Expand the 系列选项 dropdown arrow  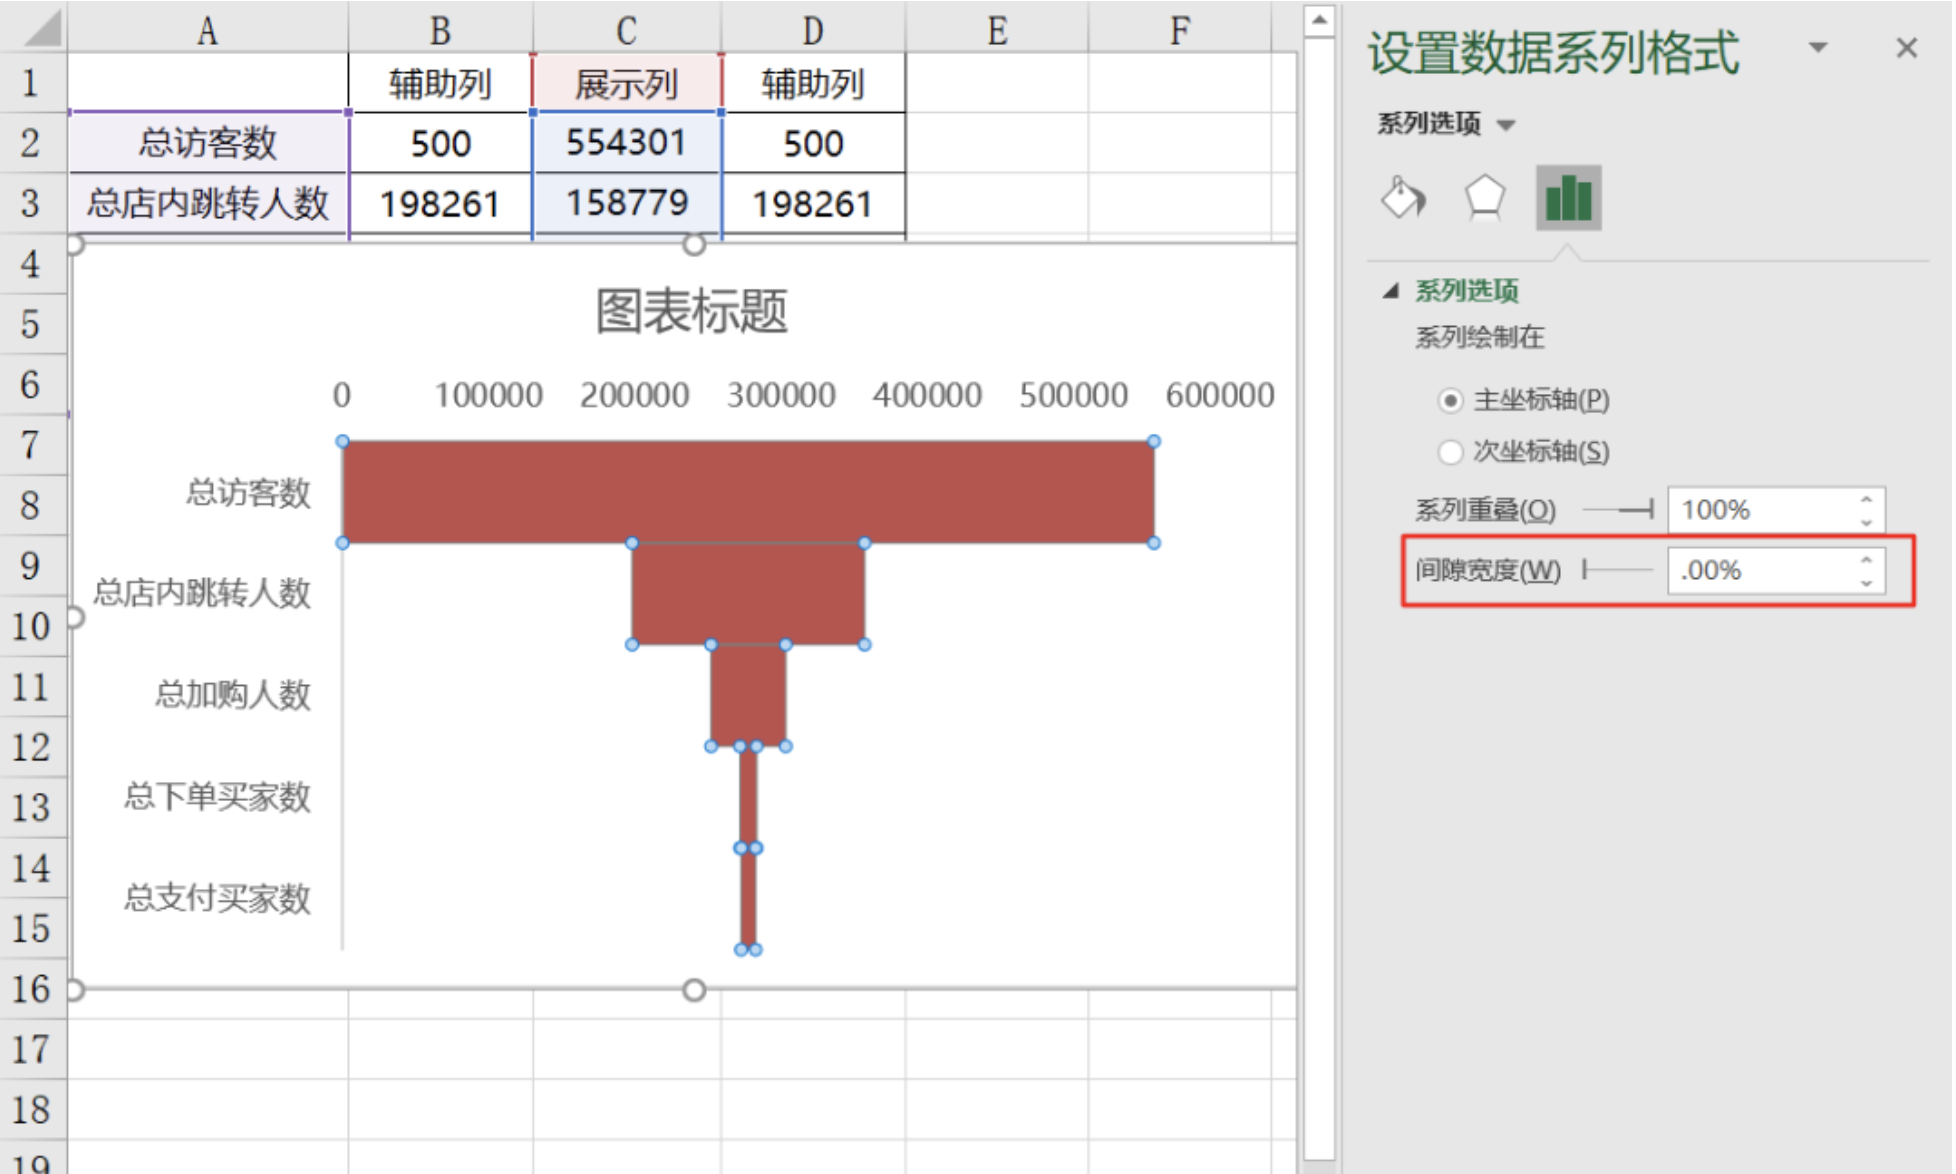click(1506, 125)
